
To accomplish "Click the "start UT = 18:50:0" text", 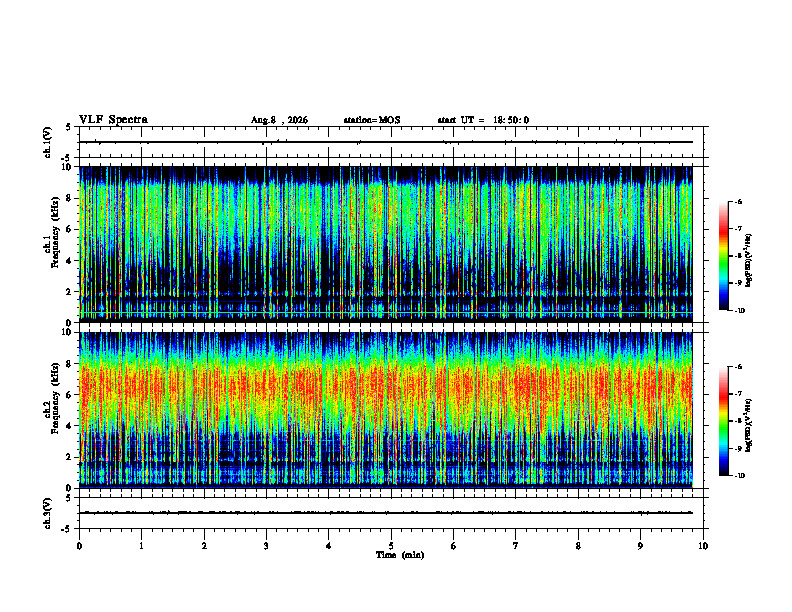I will [483, 120].
